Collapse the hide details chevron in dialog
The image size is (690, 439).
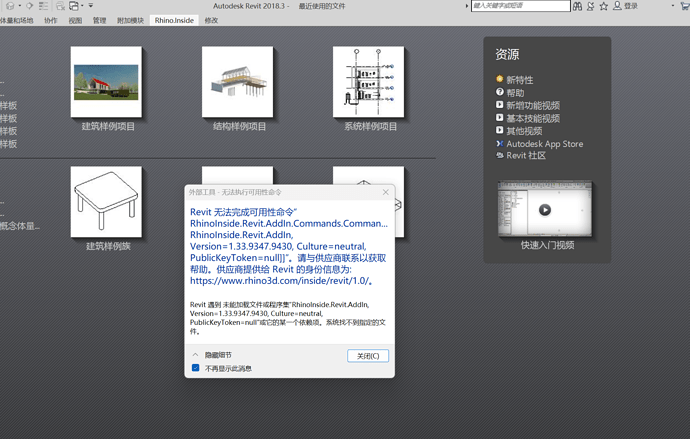[x=196, y=355]
